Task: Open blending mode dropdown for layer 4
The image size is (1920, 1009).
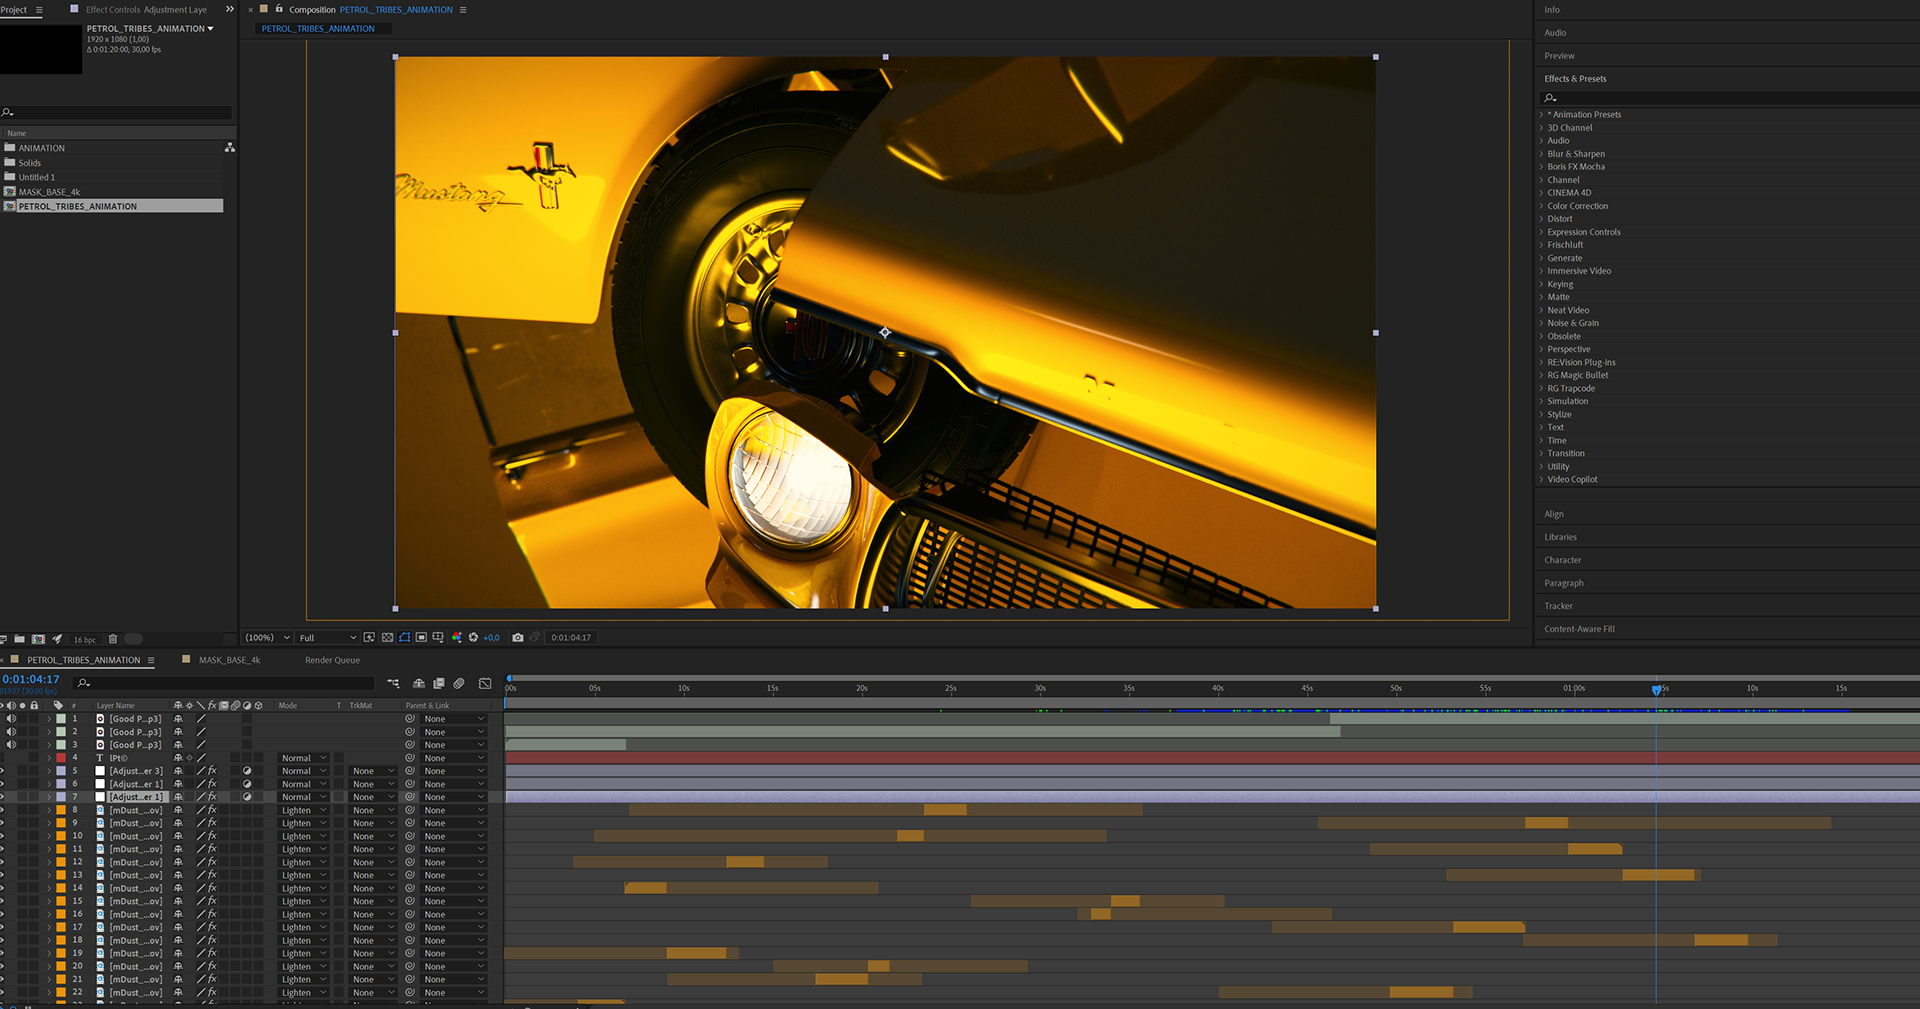Action: (304, 758)
